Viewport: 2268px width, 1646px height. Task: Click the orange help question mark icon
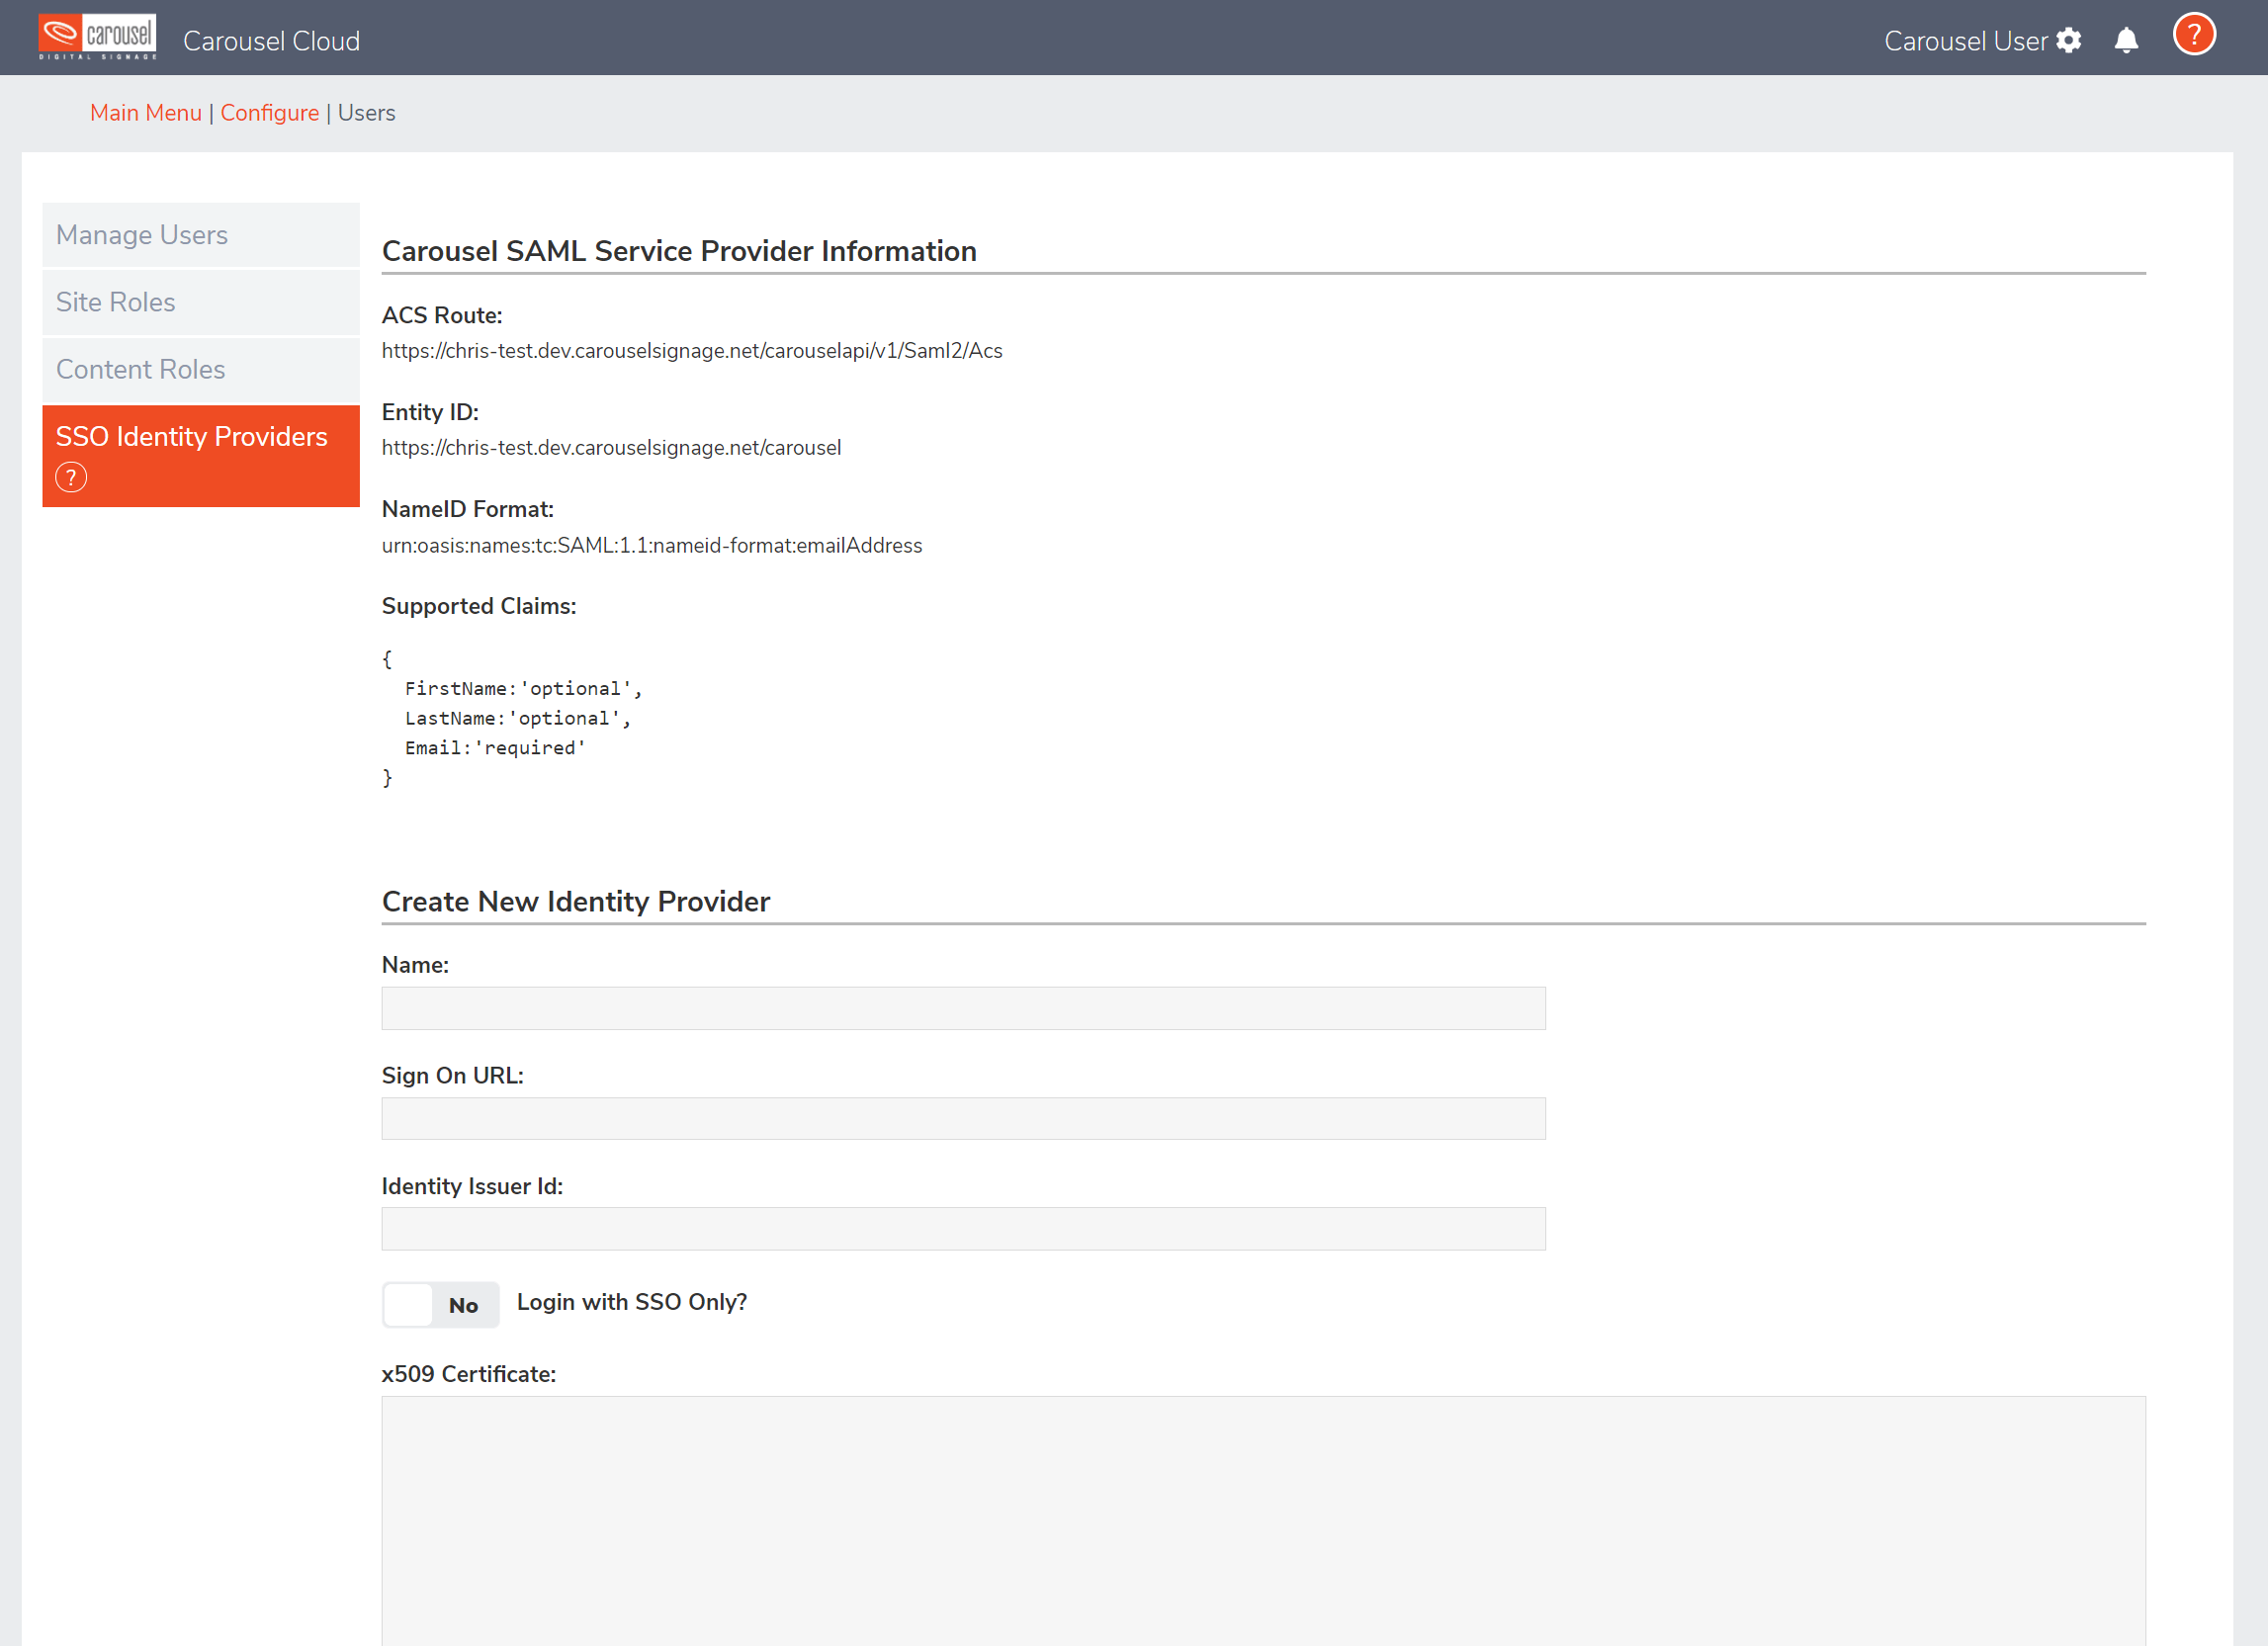point(2193,36)
